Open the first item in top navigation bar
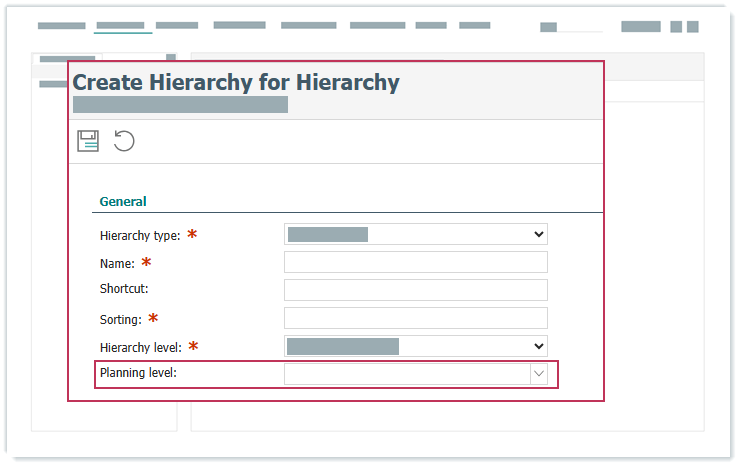This screenshot has width=740, height=467. [x=61, y=26]
